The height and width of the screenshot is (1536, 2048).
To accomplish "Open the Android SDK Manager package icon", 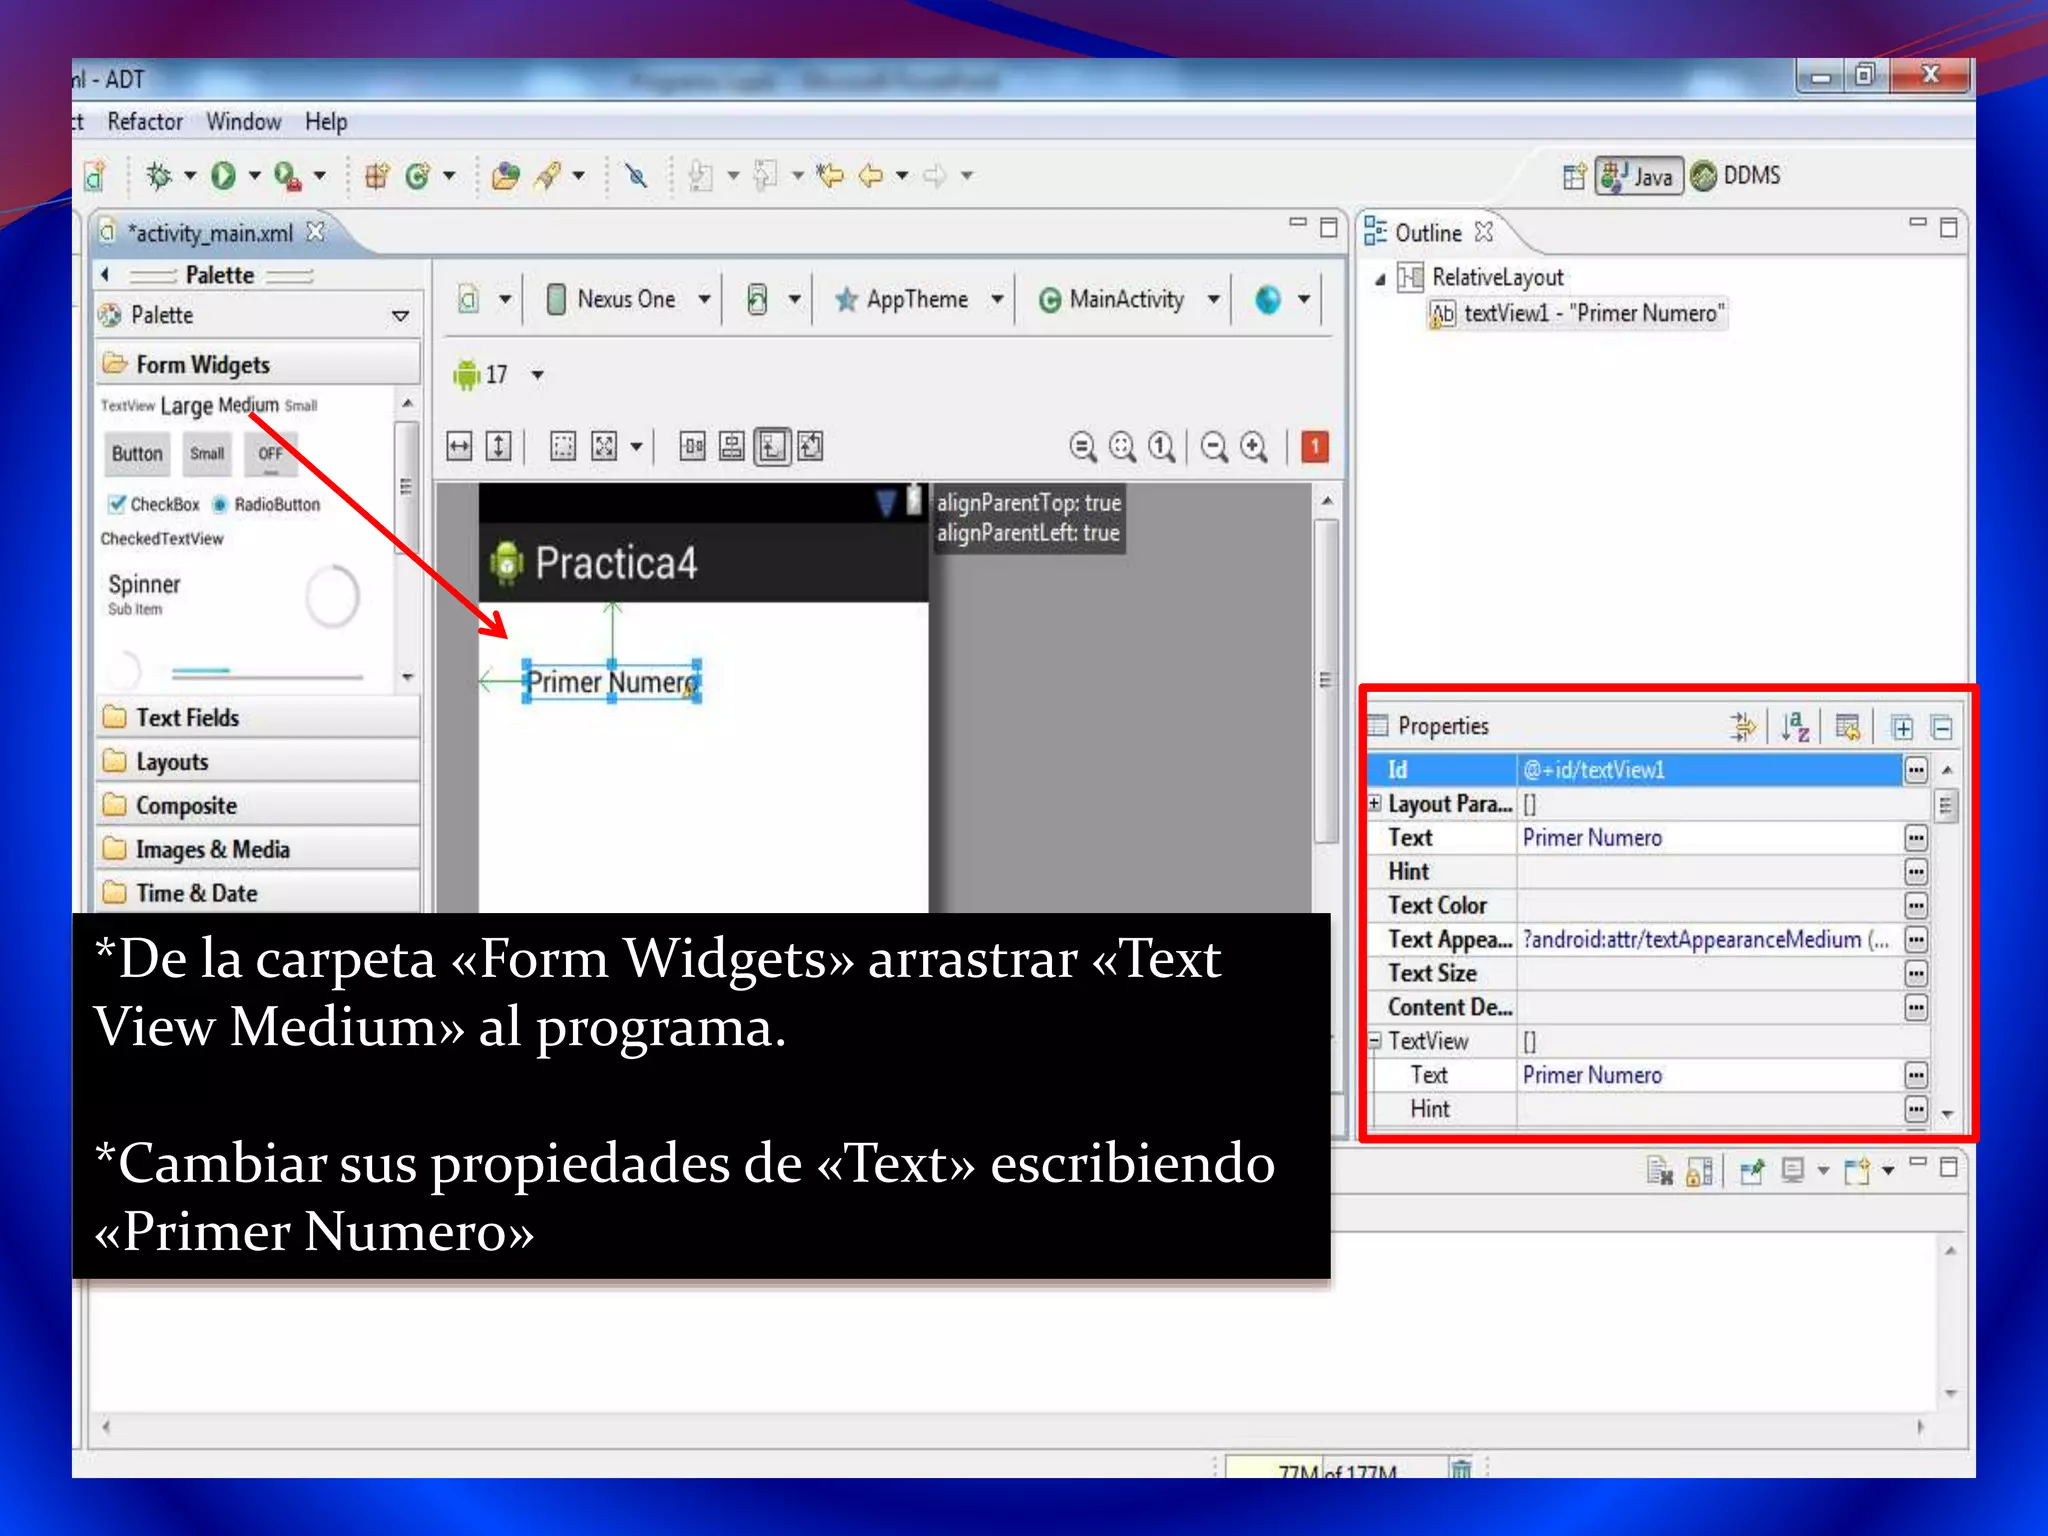I will pyautogui.click(x=376, y=176).
